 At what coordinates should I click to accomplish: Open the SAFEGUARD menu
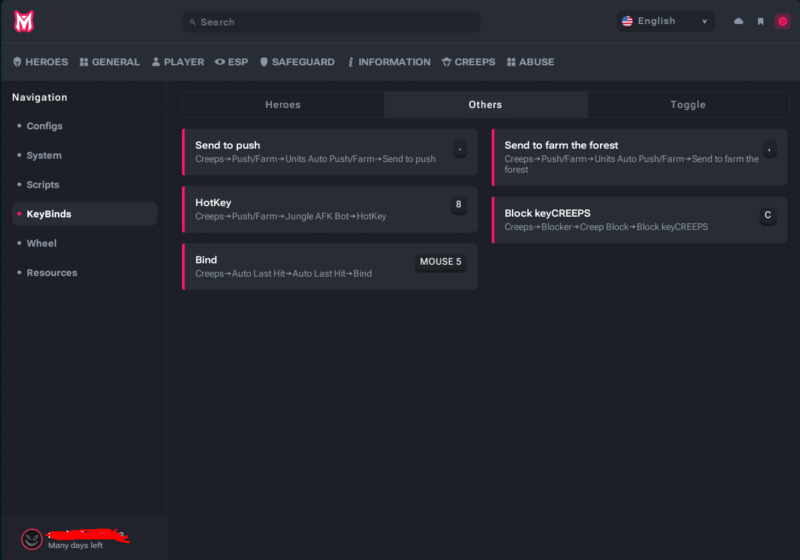(297, 62)
